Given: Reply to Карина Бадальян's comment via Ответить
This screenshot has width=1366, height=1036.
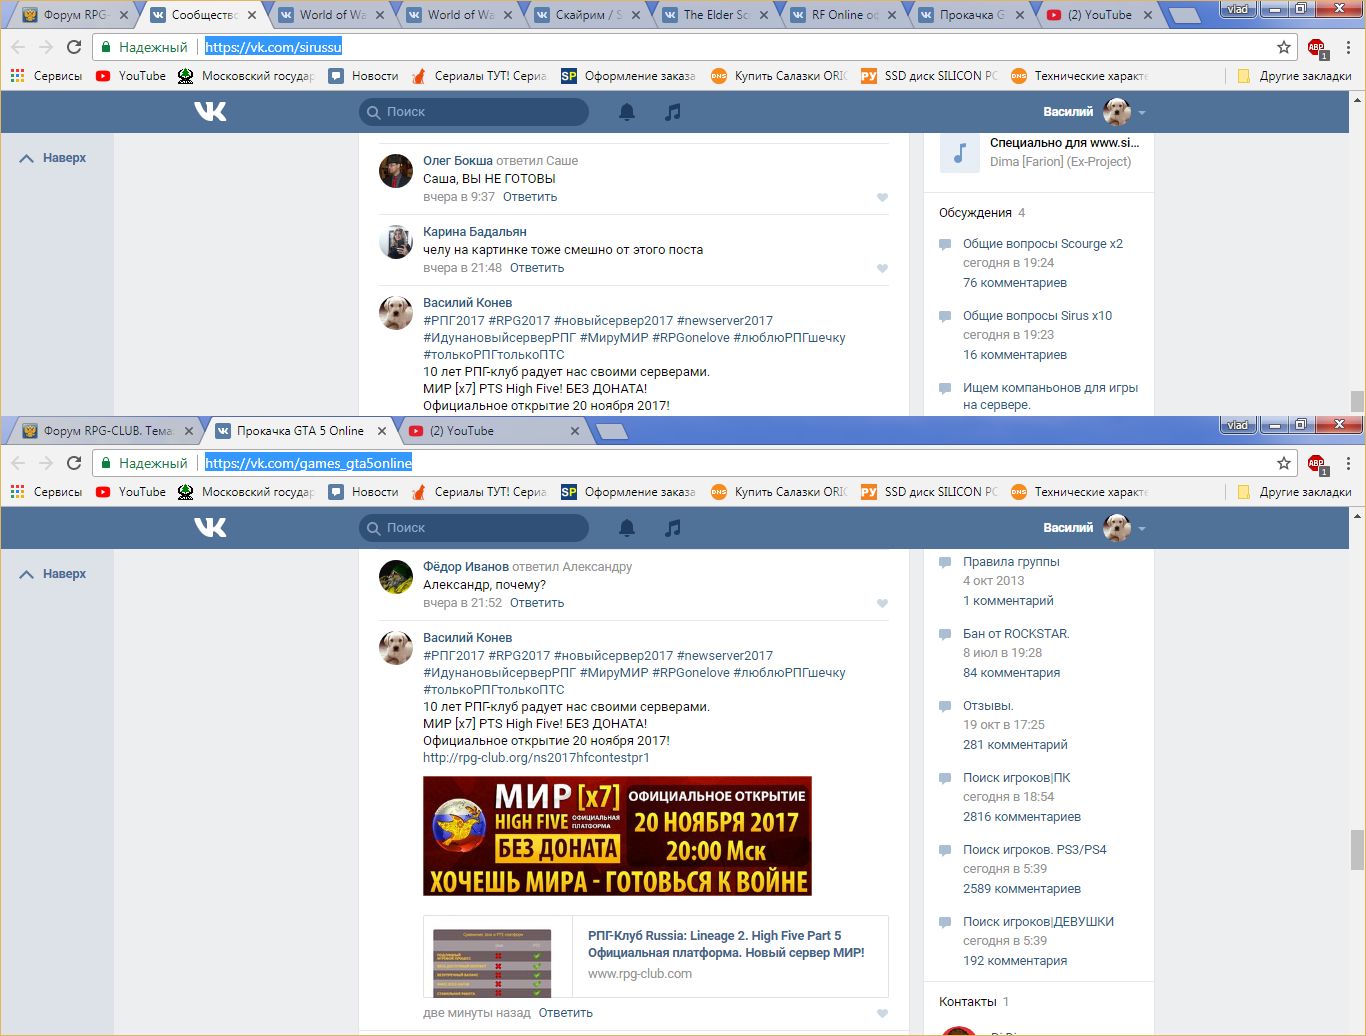Looking at the screenshot, I should pyautogui.click(x=537, y=268).
